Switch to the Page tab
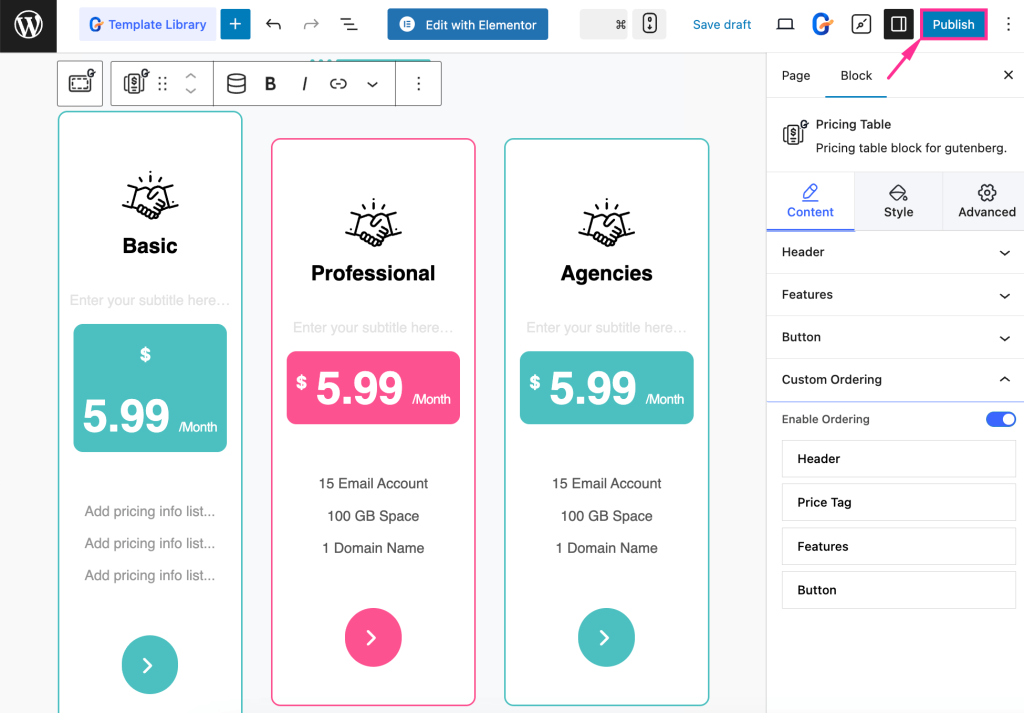This screenshot has width=1024, height=713. tap(795, 76)
